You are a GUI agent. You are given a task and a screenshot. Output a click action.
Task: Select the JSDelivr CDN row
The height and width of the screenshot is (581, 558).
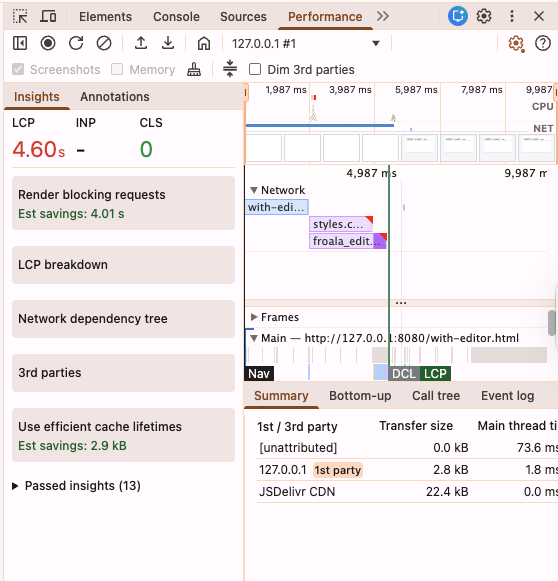pyautogui.click(x=407, y=492)
